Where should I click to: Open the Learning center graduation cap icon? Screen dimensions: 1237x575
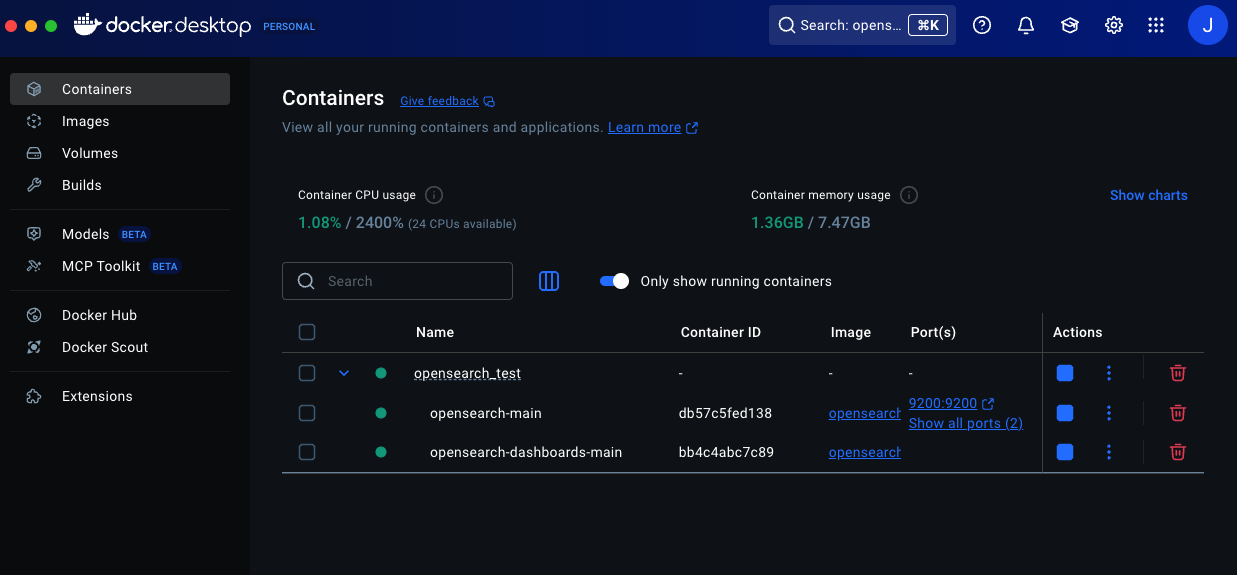tap(1070, 25)
